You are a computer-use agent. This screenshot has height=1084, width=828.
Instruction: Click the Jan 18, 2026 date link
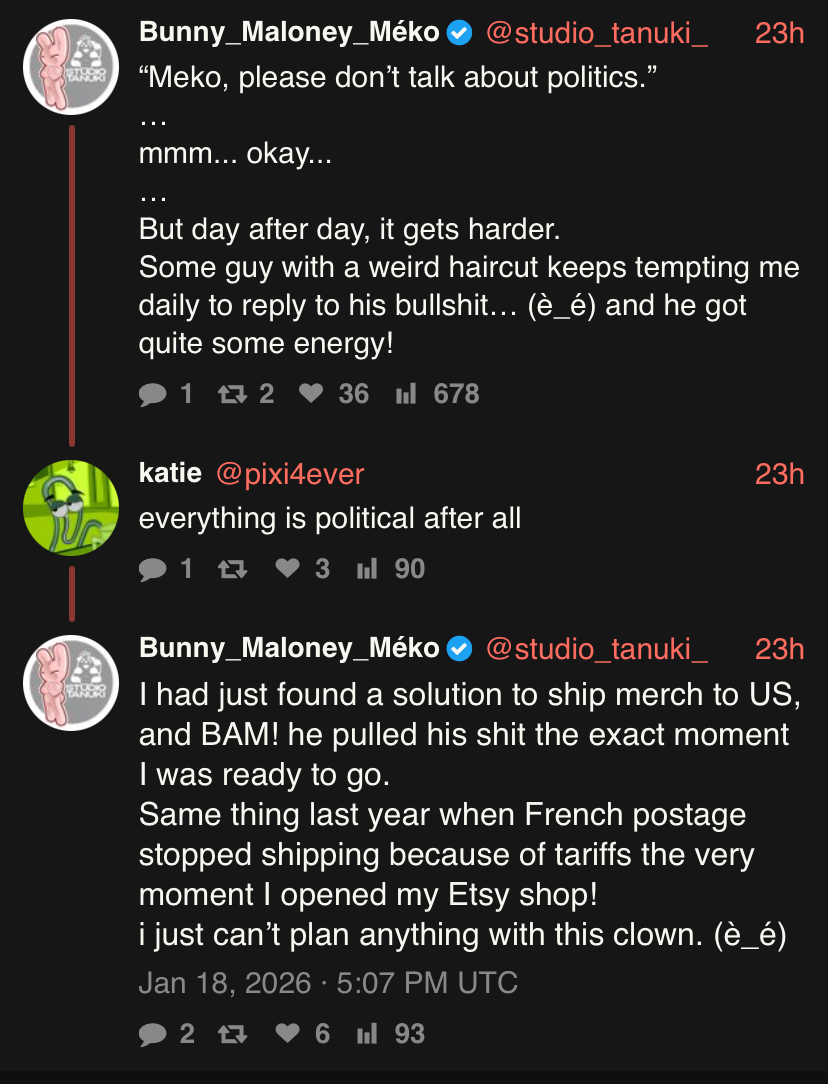point(328,982)
